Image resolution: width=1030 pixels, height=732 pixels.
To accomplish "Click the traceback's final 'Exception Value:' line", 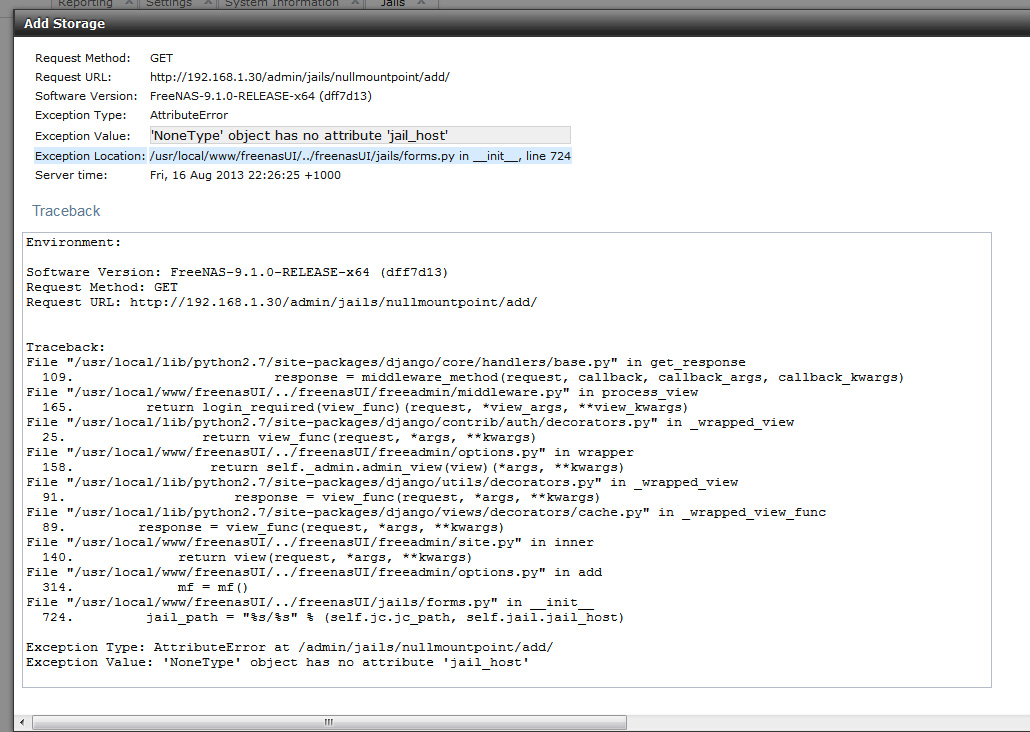I will point(278,662).
